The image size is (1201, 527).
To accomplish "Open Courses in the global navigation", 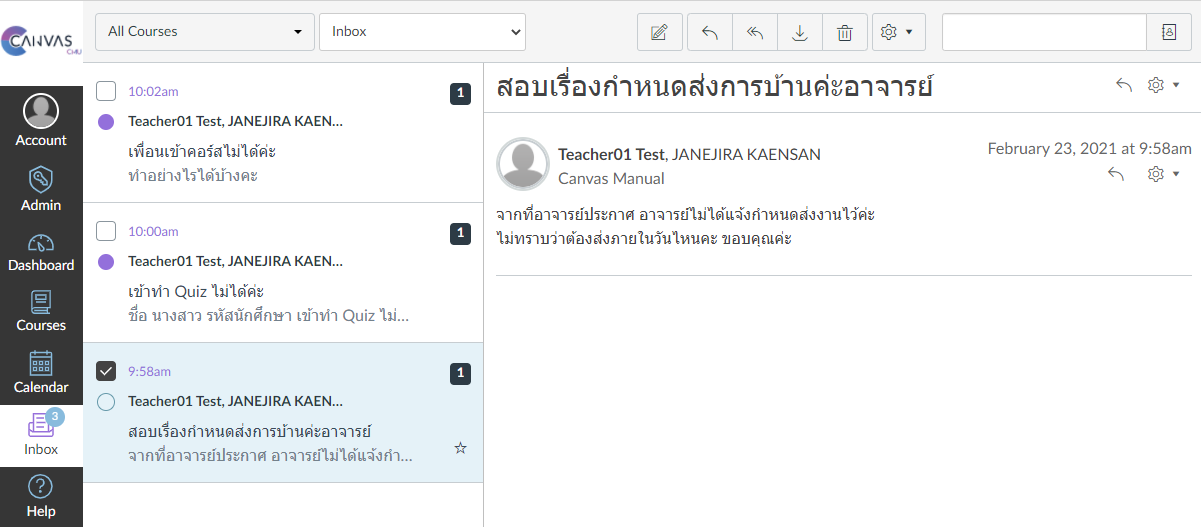I will pos(41,311).
